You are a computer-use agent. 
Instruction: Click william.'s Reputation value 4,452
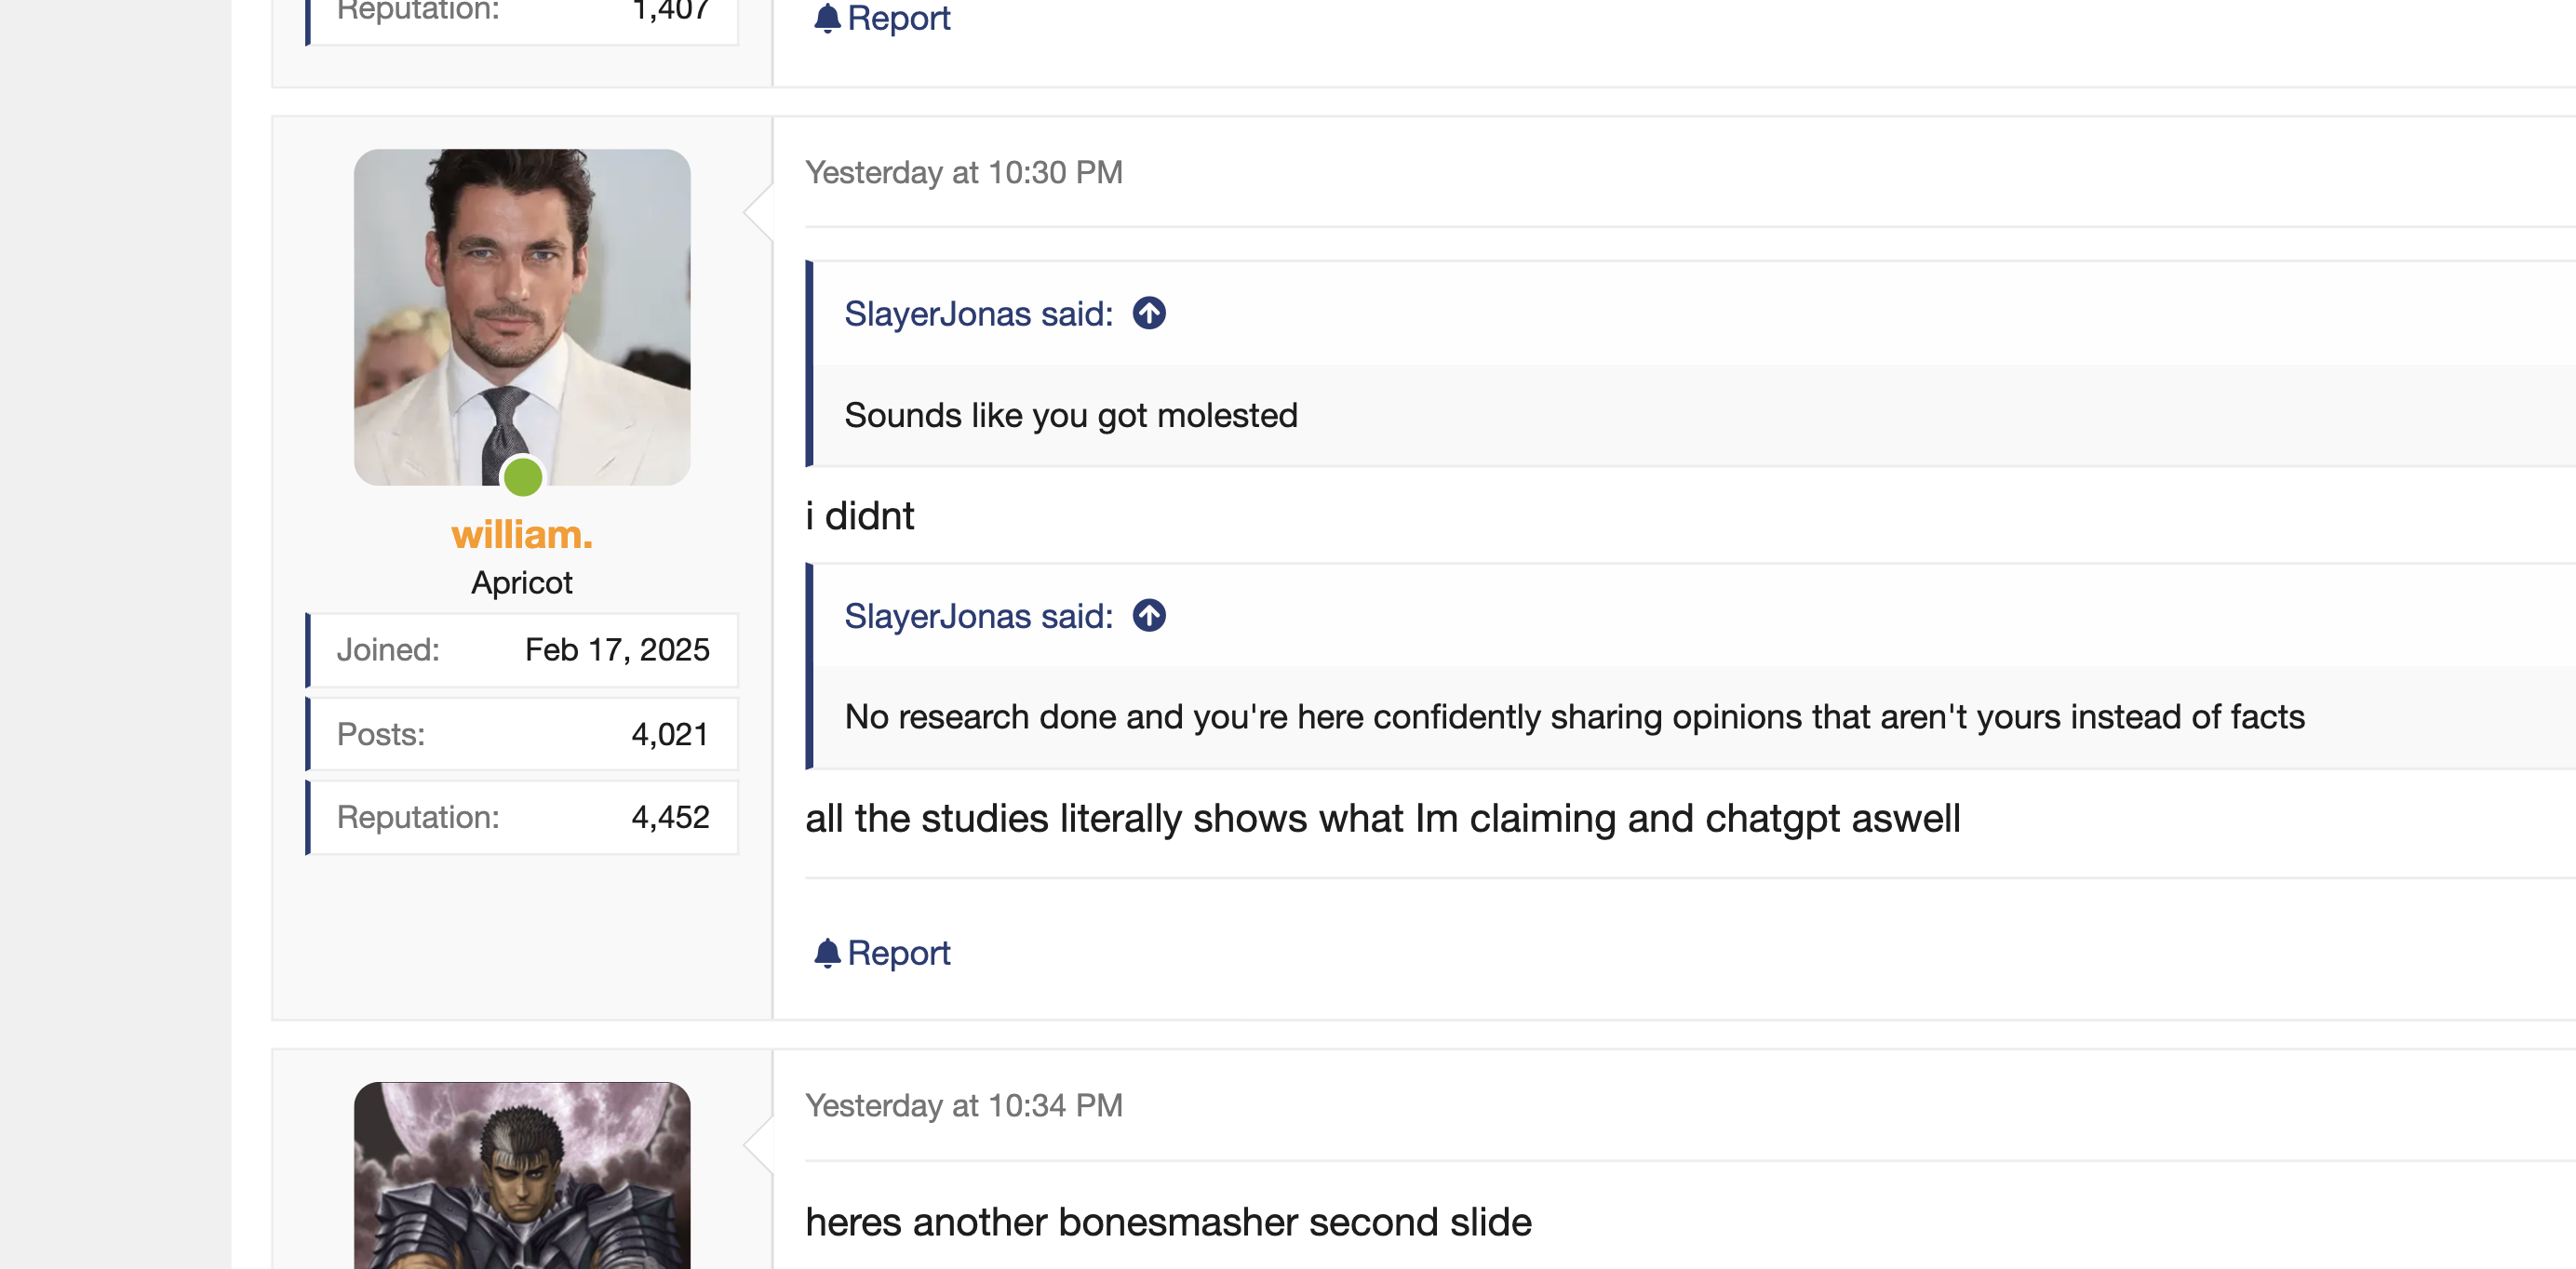(x=669, y=817)
